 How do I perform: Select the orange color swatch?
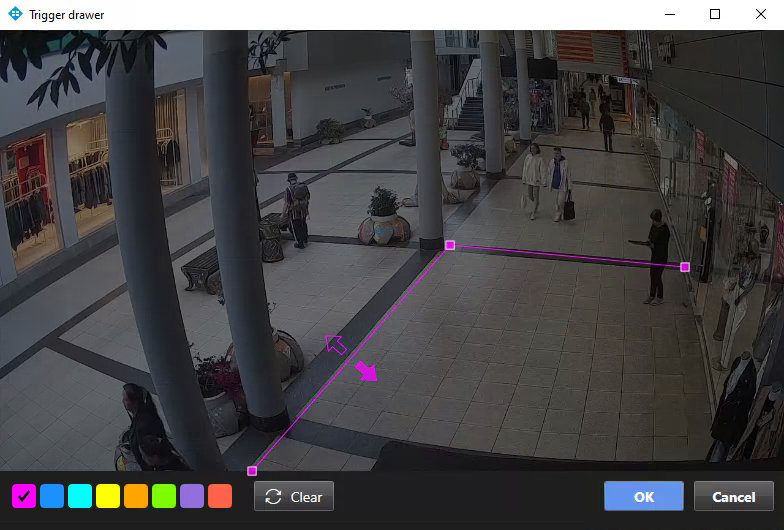pyautogui.click(x=136, y=496)
